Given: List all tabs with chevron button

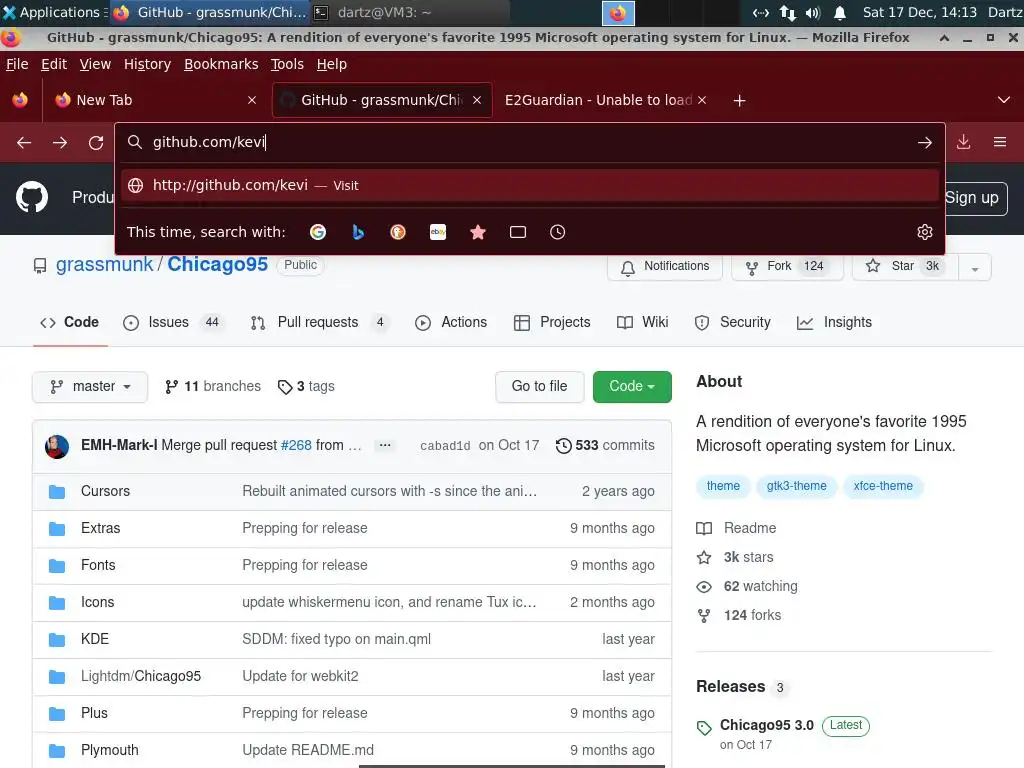Looking at the screenshot, I should tap(1004, 100).
